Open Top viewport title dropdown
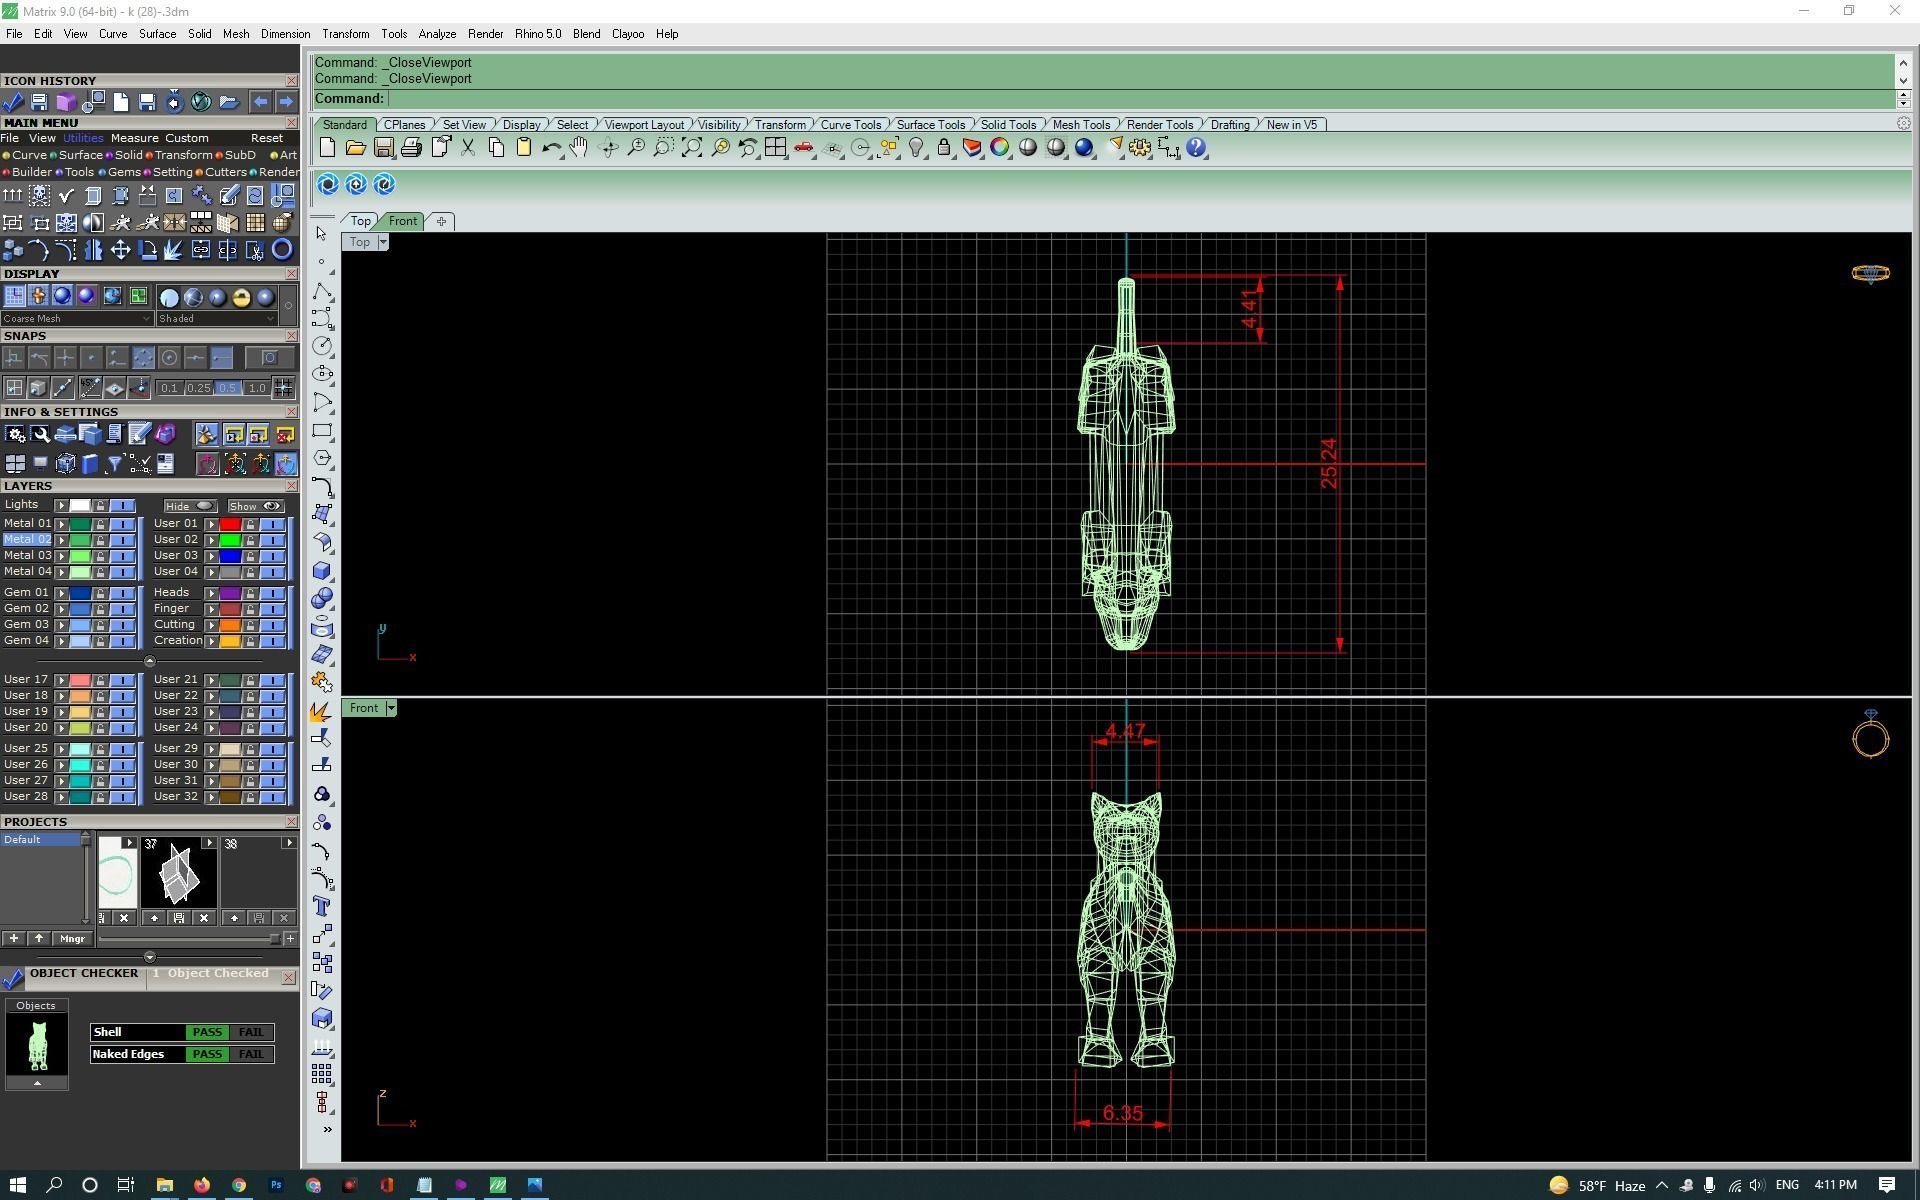 click(x=382, y=242)
